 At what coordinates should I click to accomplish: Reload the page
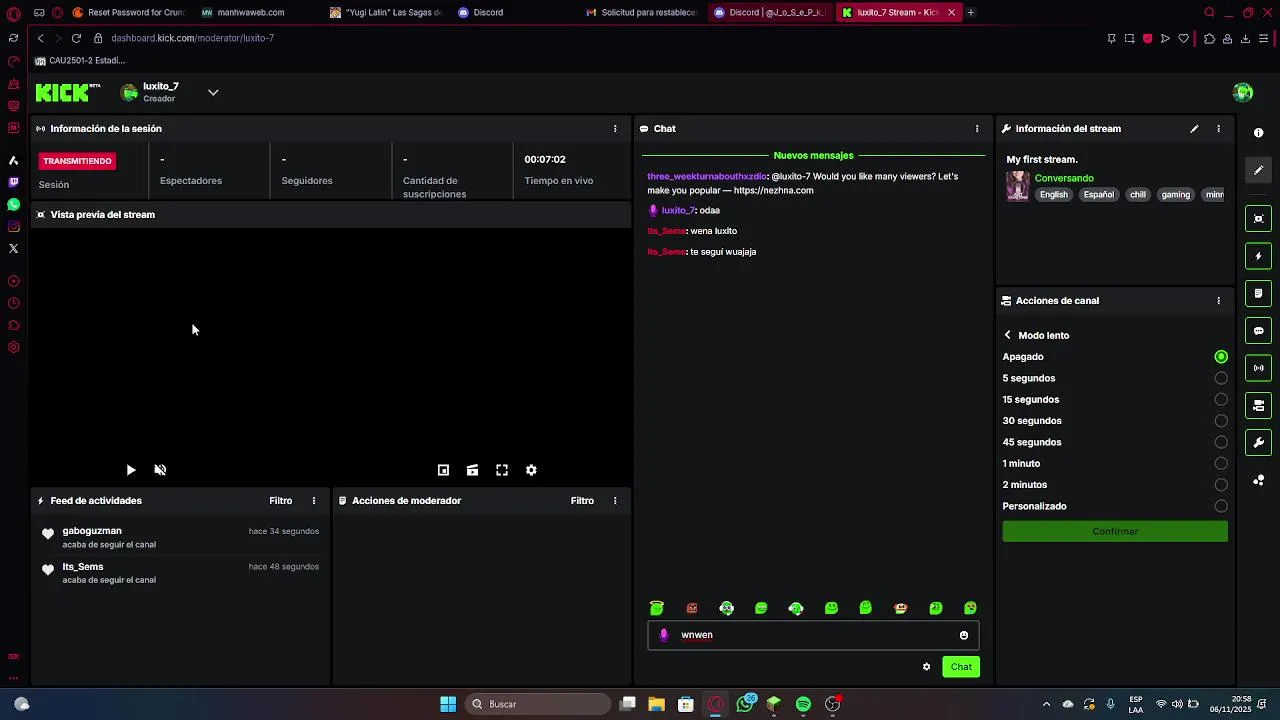[76, 38]
